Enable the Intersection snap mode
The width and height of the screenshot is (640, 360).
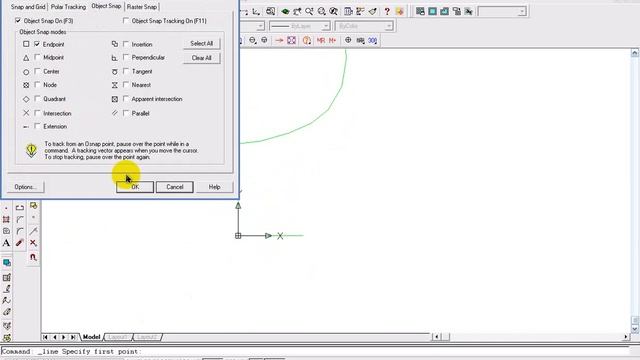pos(37,113)
